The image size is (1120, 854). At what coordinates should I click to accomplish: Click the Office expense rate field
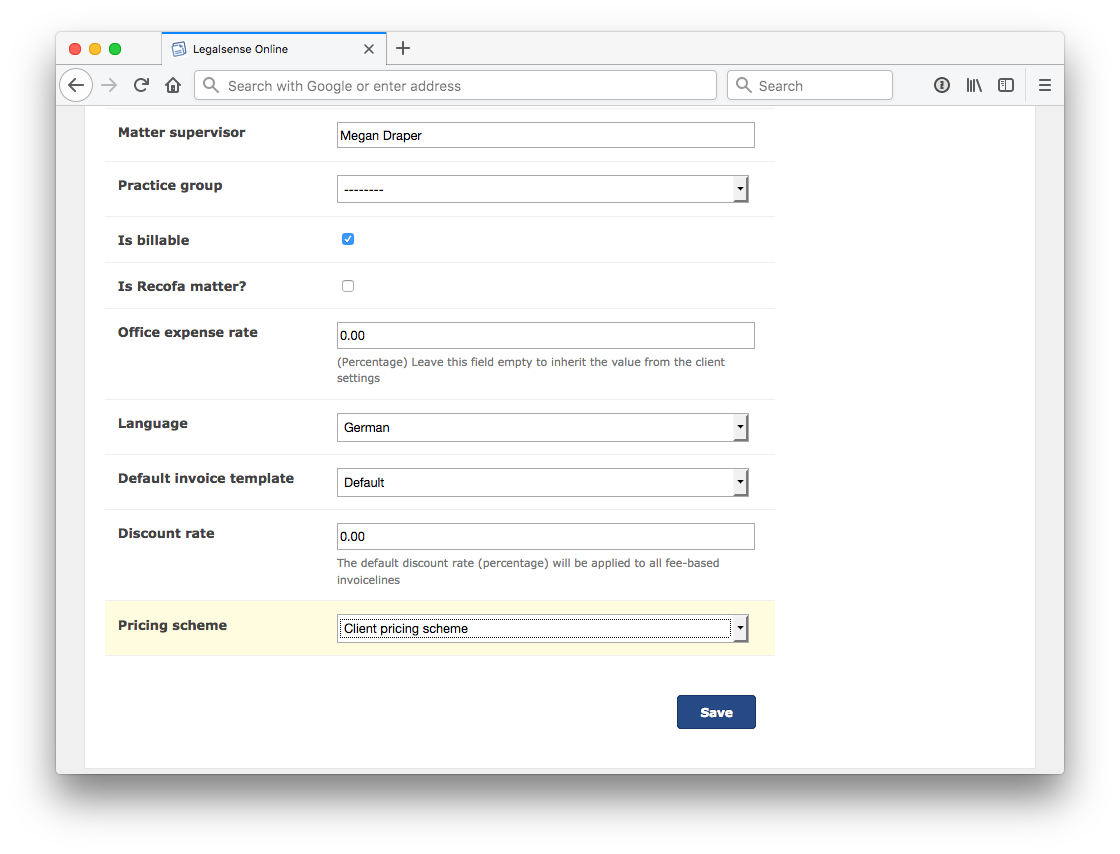click(x=546, y=336)
